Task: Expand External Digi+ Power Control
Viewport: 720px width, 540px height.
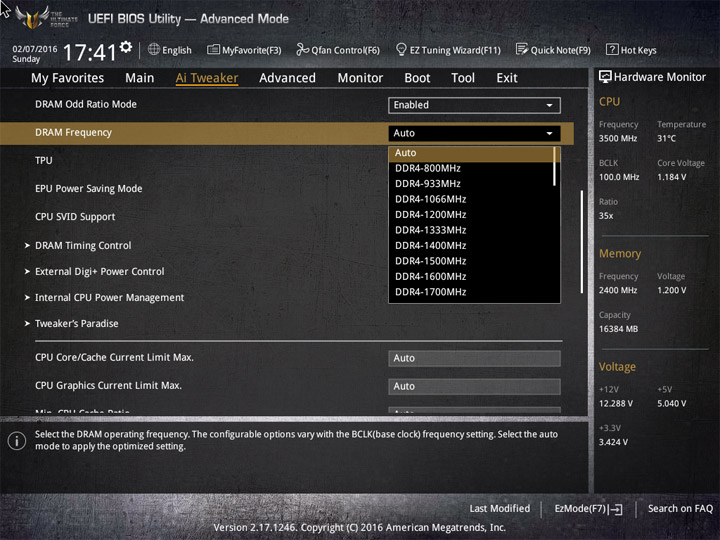Action: tap(99, 271)
